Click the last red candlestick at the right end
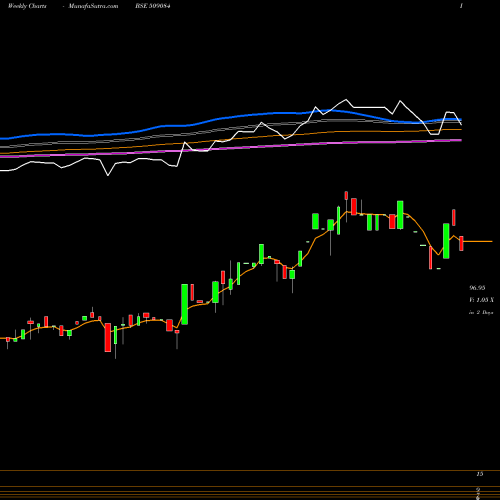 pos(461,243)
